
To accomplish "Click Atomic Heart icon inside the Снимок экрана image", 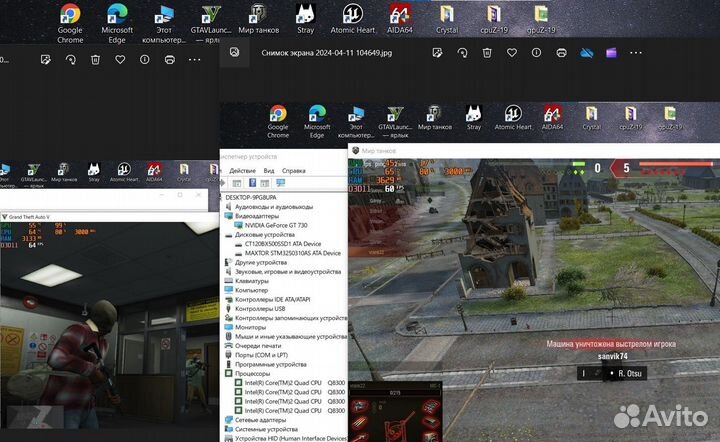I will point(513,118).
